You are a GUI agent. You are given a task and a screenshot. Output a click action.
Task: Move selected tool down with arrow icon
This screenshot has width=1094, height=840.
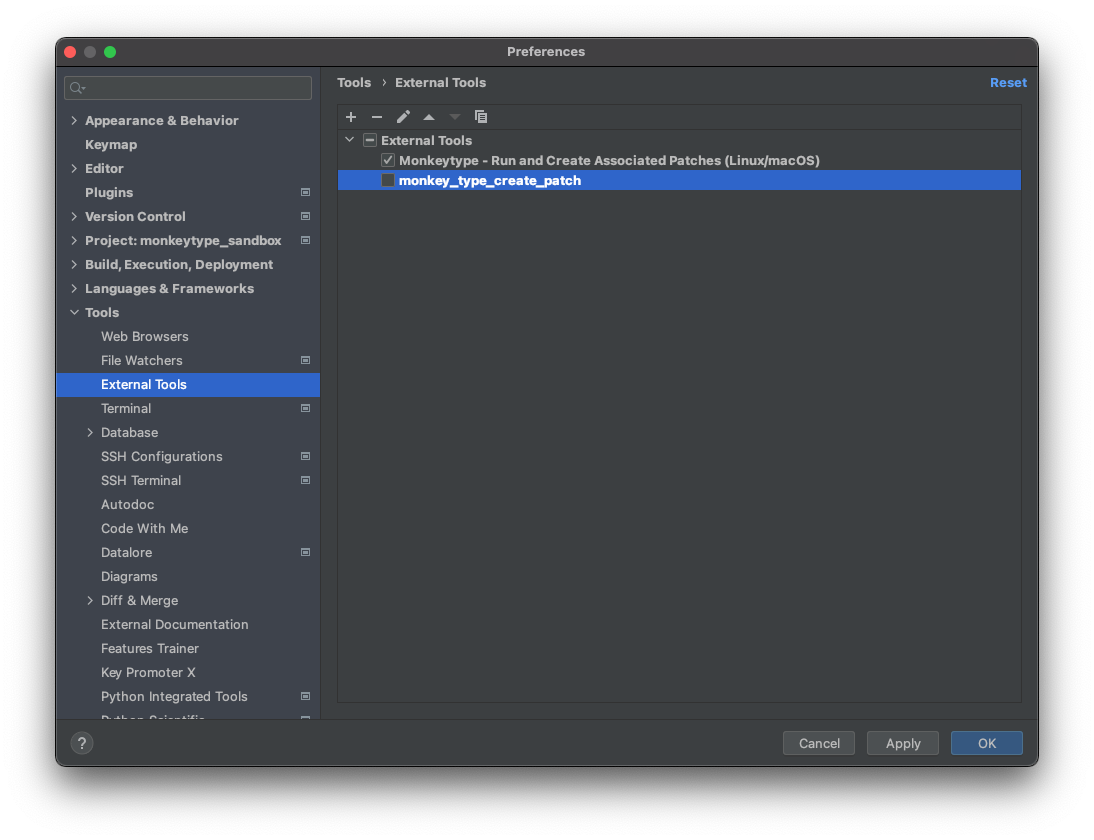[455, 117]
